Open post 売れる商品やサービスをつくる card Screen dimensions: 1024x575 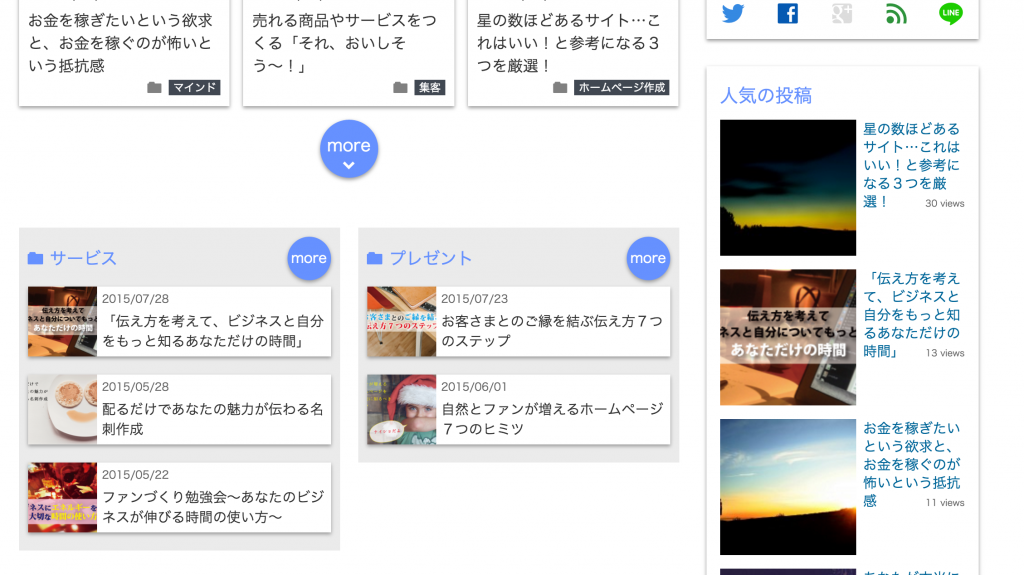[x=344, y=43]
